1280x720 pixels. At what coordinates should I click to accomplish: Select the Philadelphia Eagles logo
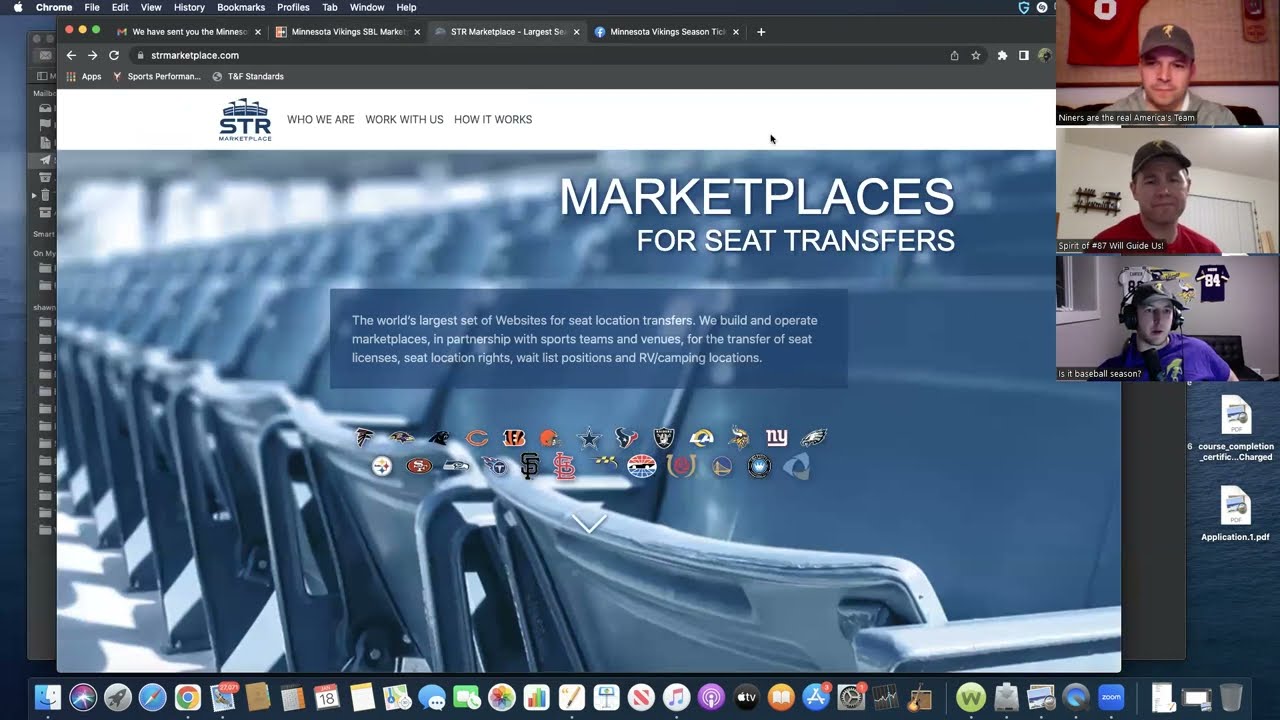click(814, 438)
